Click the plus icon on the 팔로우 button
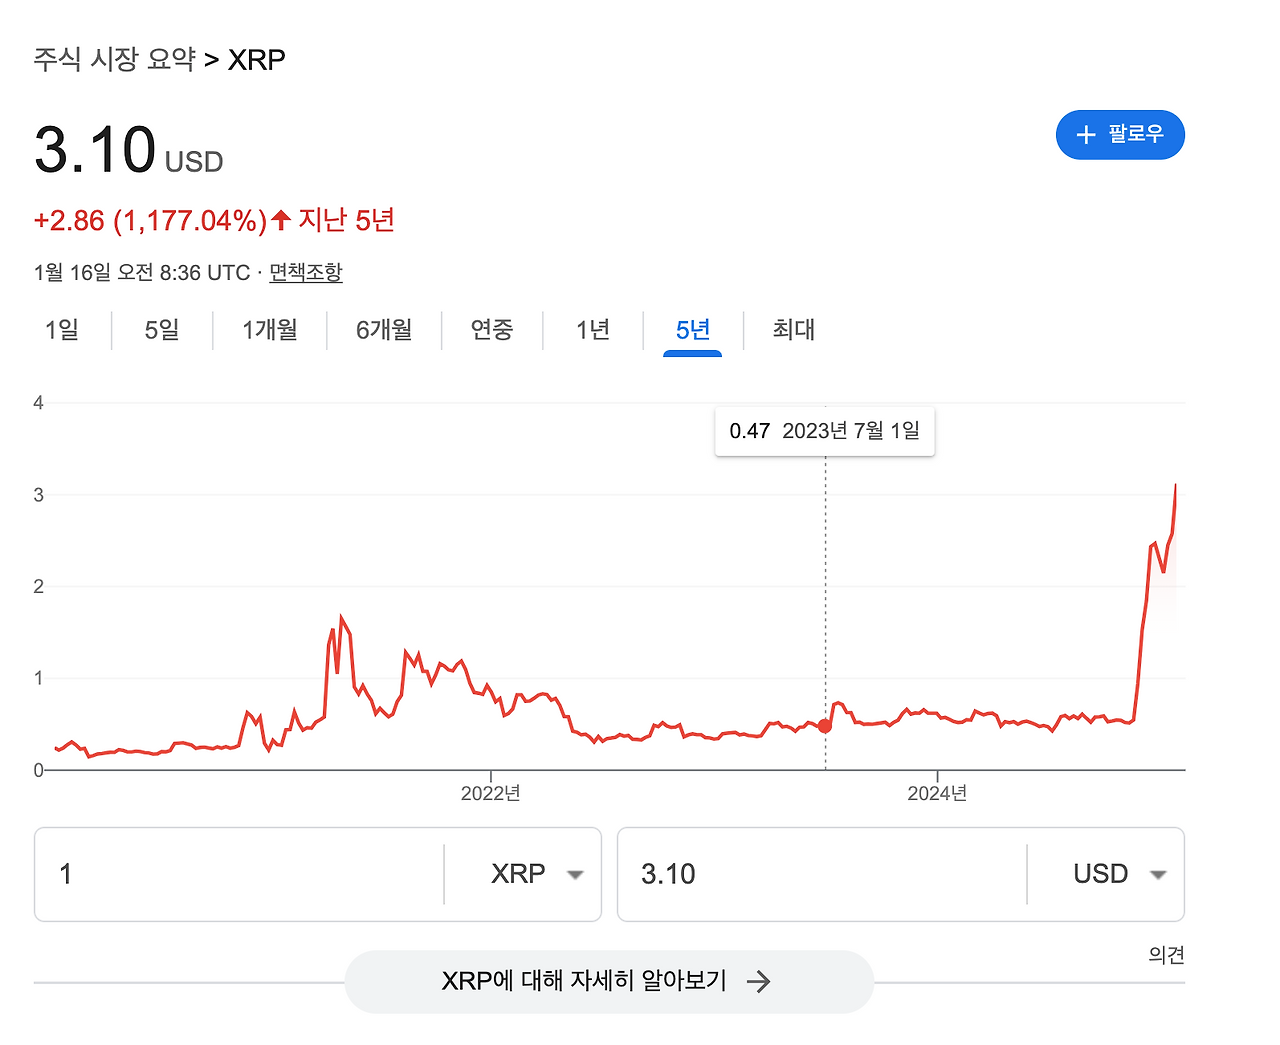 pos(1087,135)
